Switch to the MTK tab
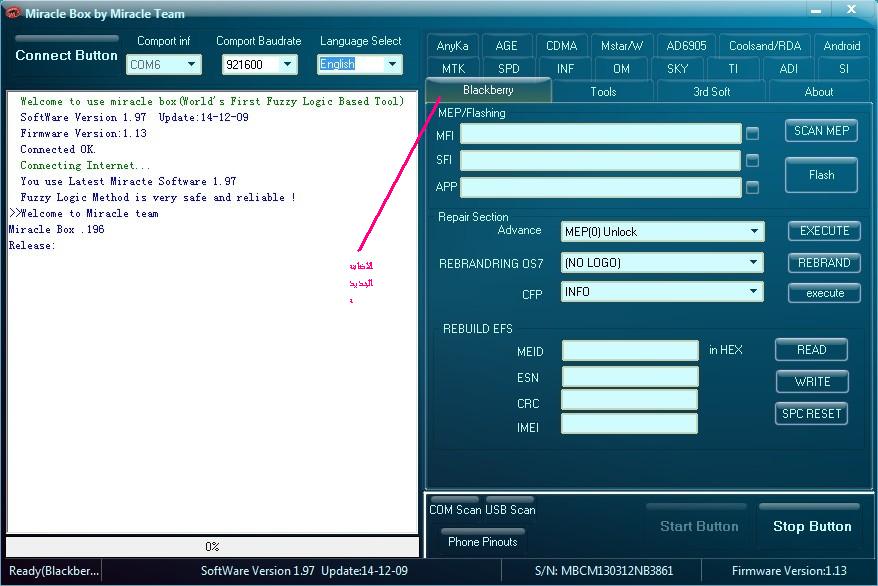 tap(454, 69)
